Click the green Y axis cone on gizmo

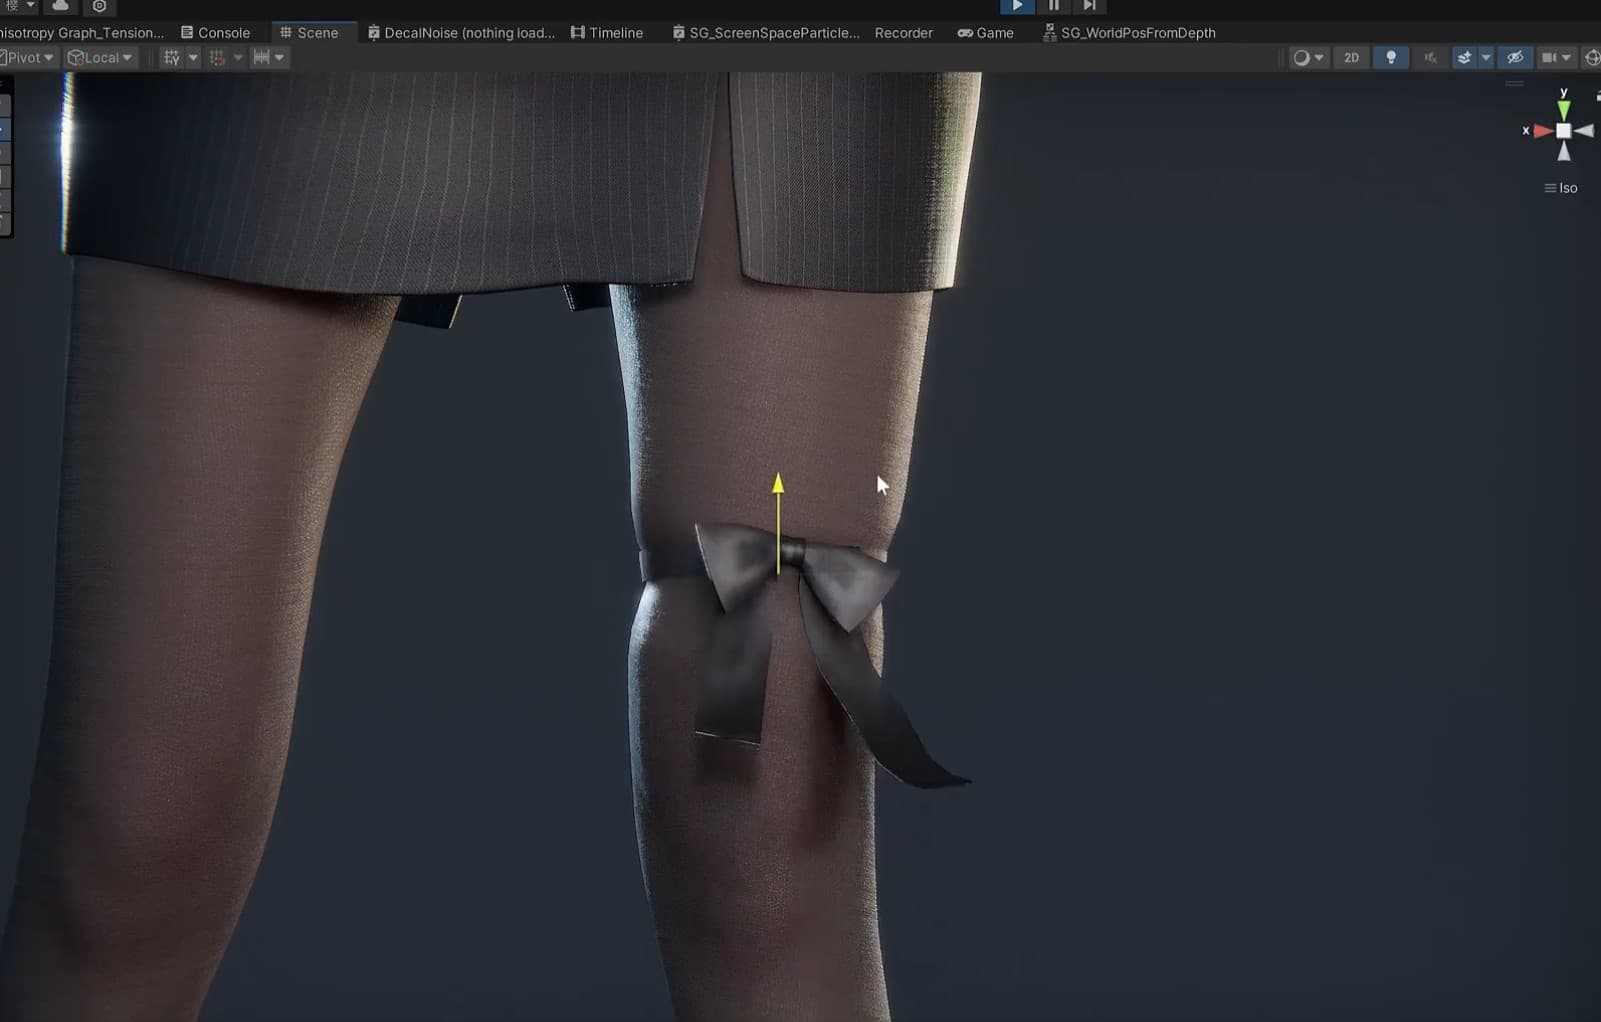[x=1563, y=108]
